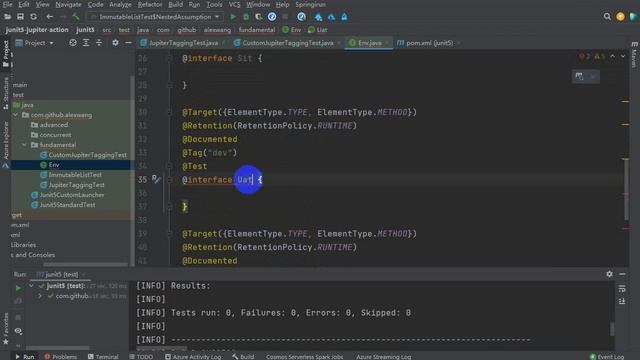This screenshot has width=640, height=360.
Task: Click the first Azure toolkit toolbar icon
Action: point(318,17)
